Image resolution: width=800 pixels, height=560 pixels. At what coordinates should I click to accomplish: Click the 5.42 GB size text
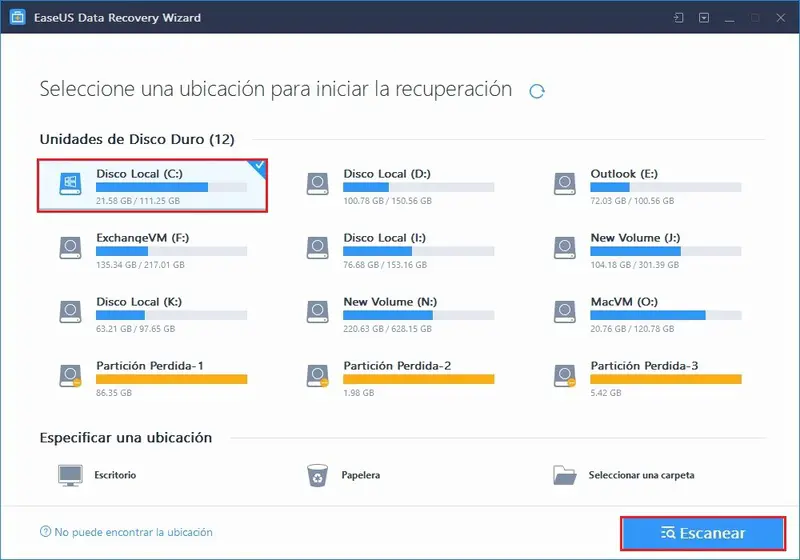tap(606, 393)
